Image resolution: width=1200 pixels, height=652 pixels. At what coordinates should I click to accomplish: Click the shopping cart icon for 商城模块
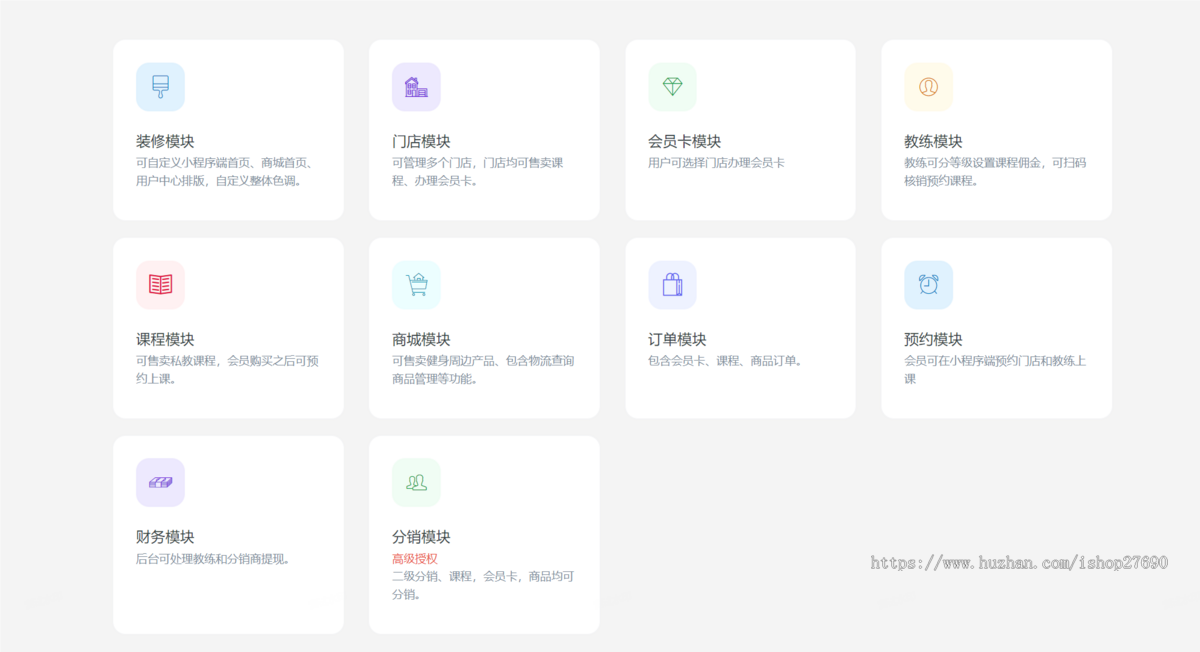coord(416,285)
